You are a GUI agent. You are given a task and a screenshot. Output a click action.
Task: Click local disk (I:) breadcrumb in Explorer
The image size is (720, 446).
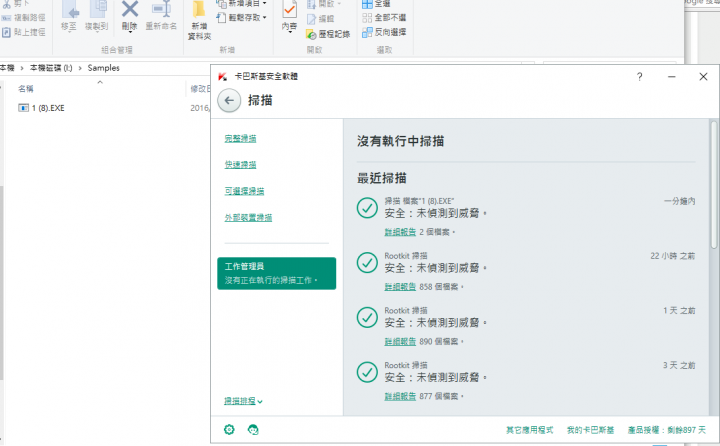[51, 68]
